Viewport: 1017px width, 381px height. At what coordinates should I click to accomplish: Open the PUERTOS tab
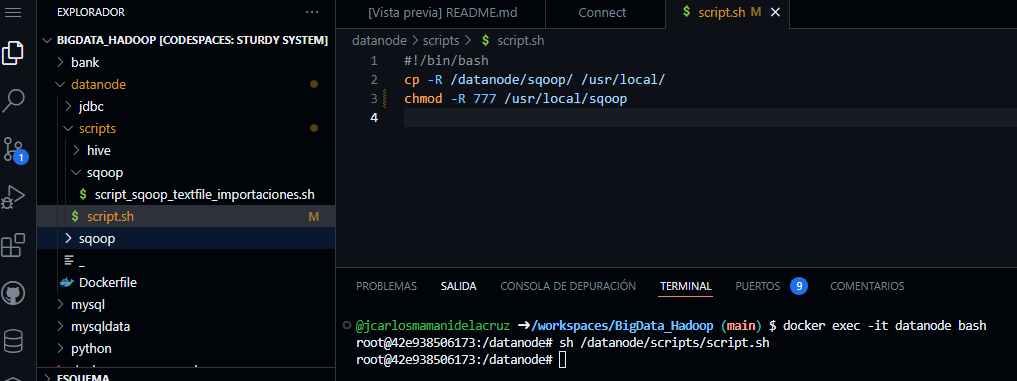coord(758,286)
